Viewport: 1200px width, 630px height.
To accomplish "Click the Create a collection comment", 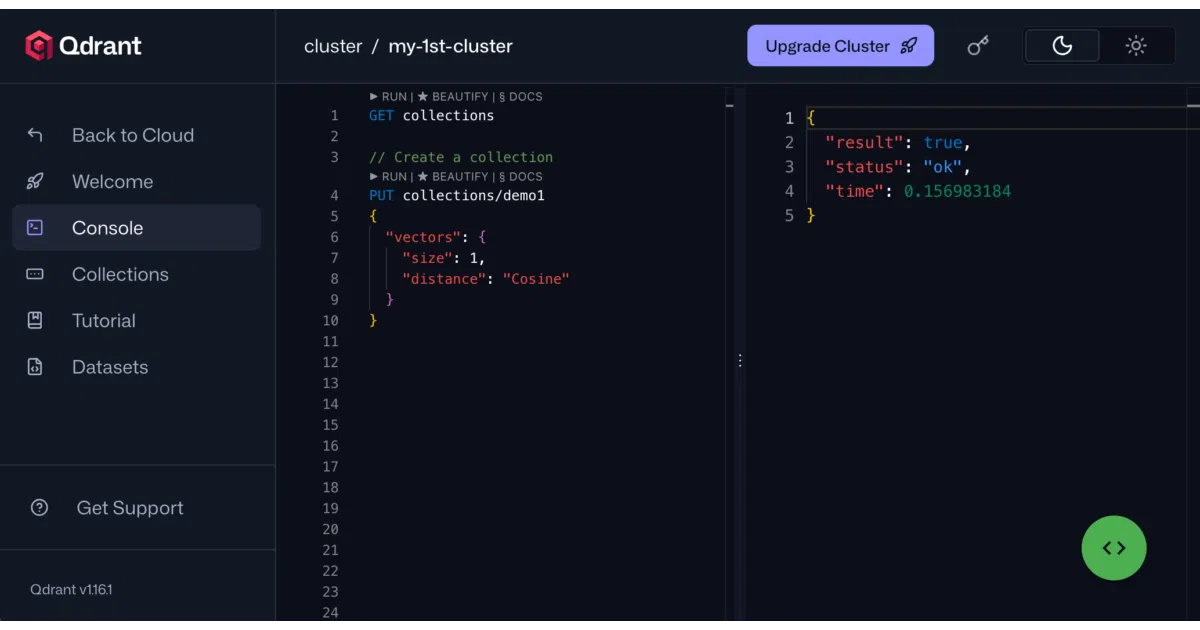I will (x=461, y=157).
